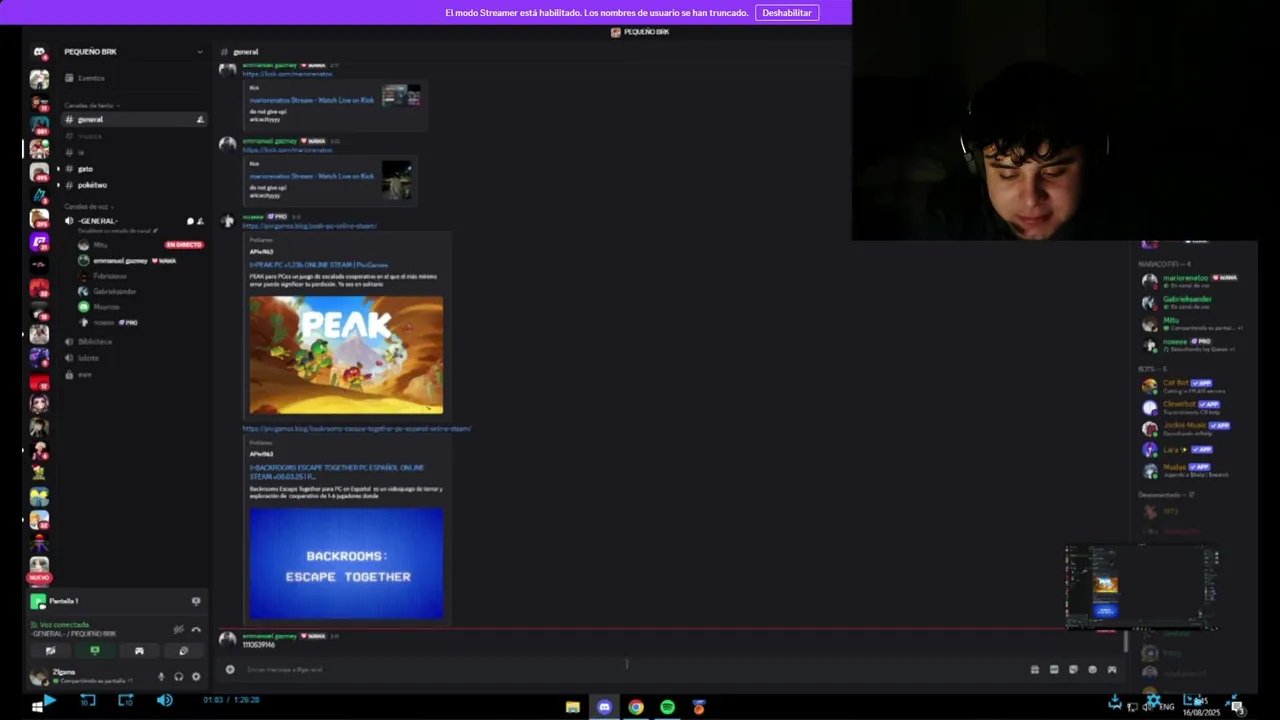Disconnect from voice with hang-up icon

pos(196,629)
